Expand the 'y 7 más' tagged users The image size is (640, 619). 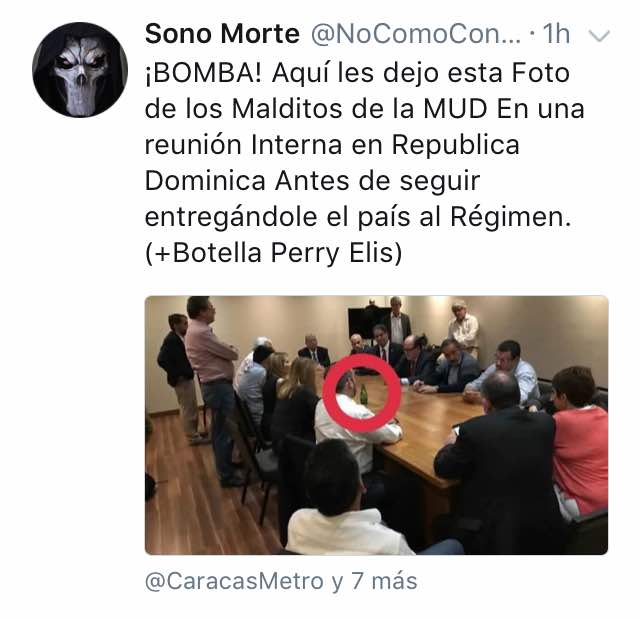coord(374,581)
